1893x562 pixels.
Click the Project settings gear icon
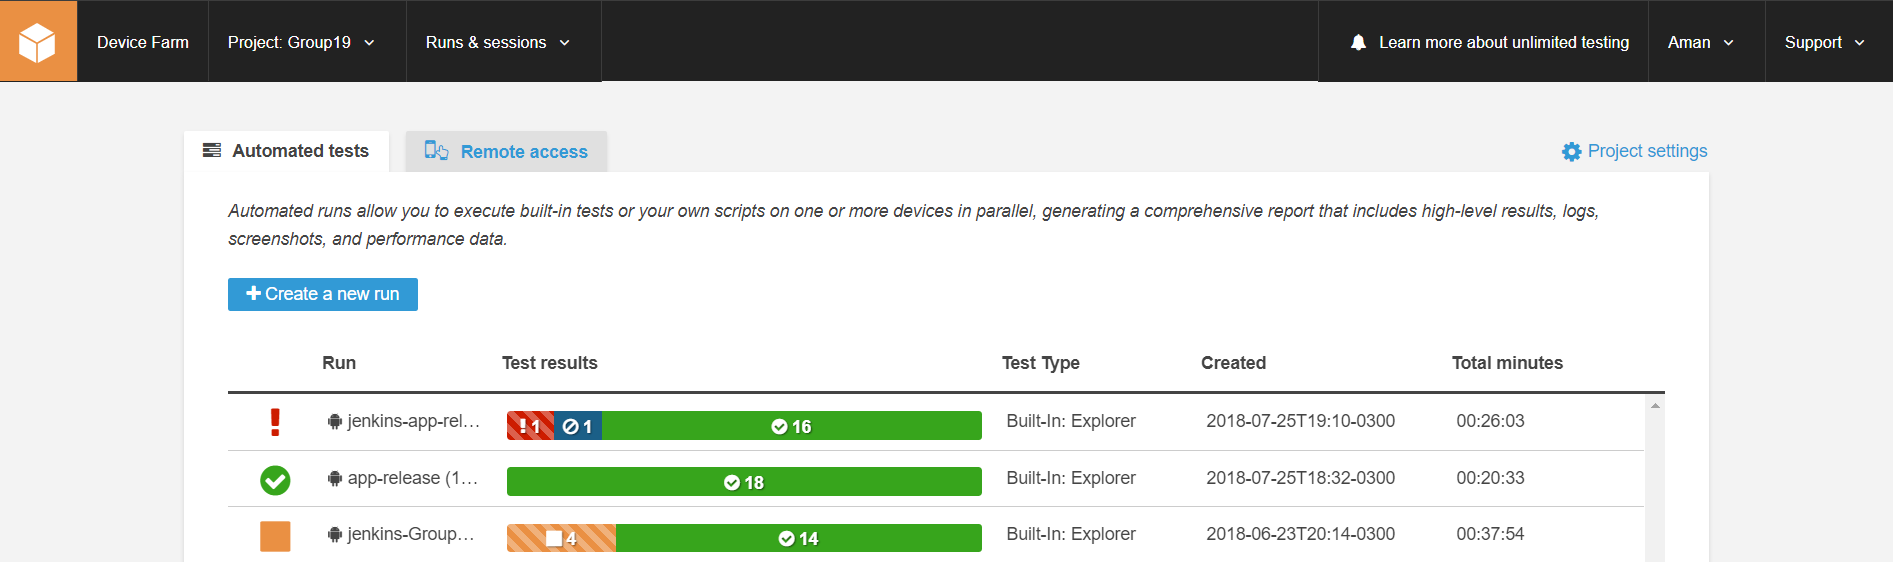coord(1572,151)
